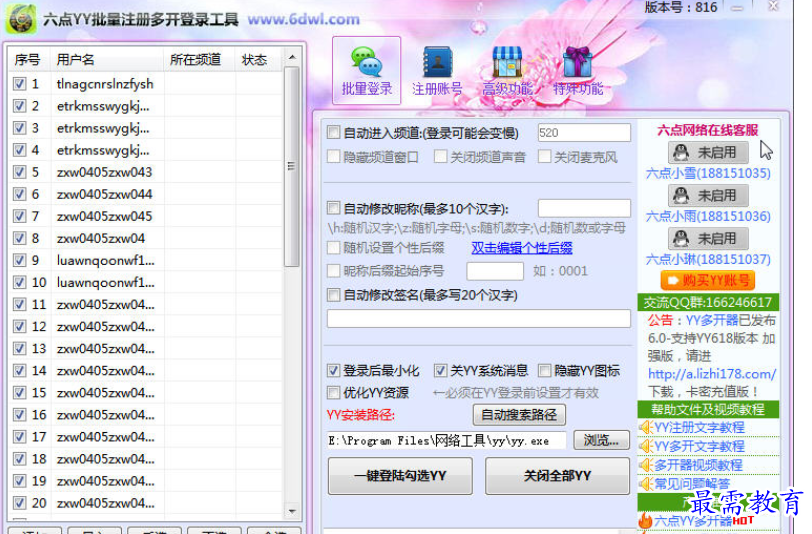Close the 六点YY tool window
Screen dimensions: 812x534
(774, 7)
